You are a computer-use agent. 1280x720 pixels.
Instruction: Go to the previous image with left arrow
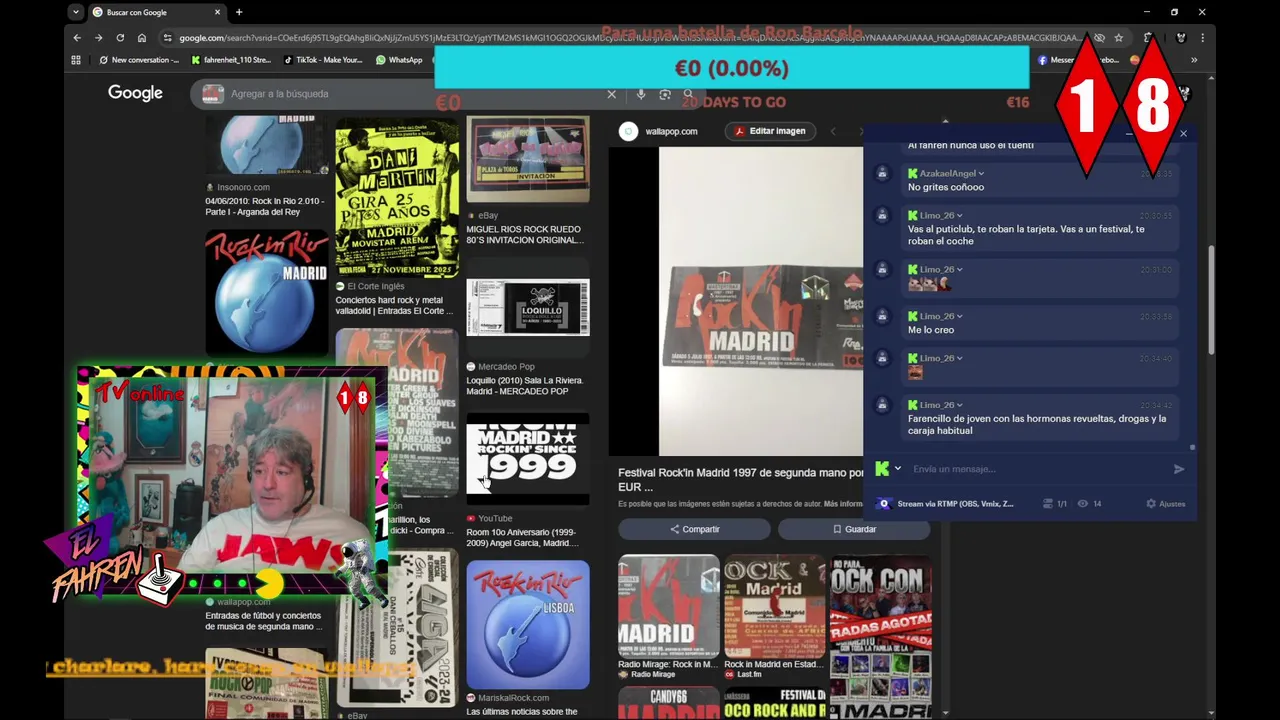point(832,131)
